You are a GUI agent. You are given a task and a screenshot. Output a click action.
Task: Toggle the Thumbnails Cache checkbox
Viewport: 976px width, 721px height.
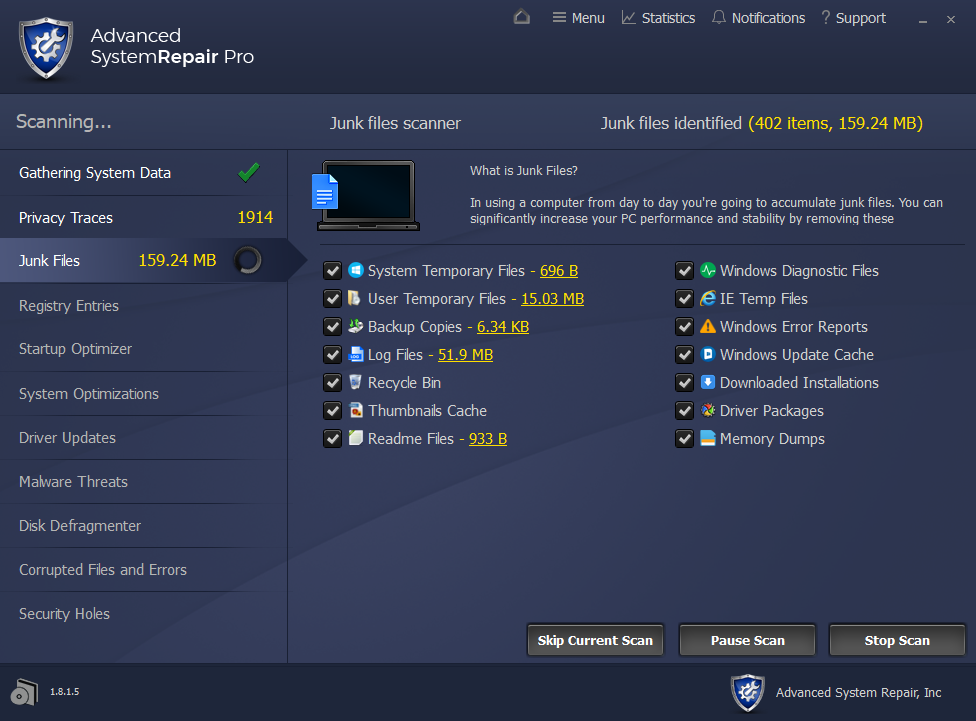[333, 411]
